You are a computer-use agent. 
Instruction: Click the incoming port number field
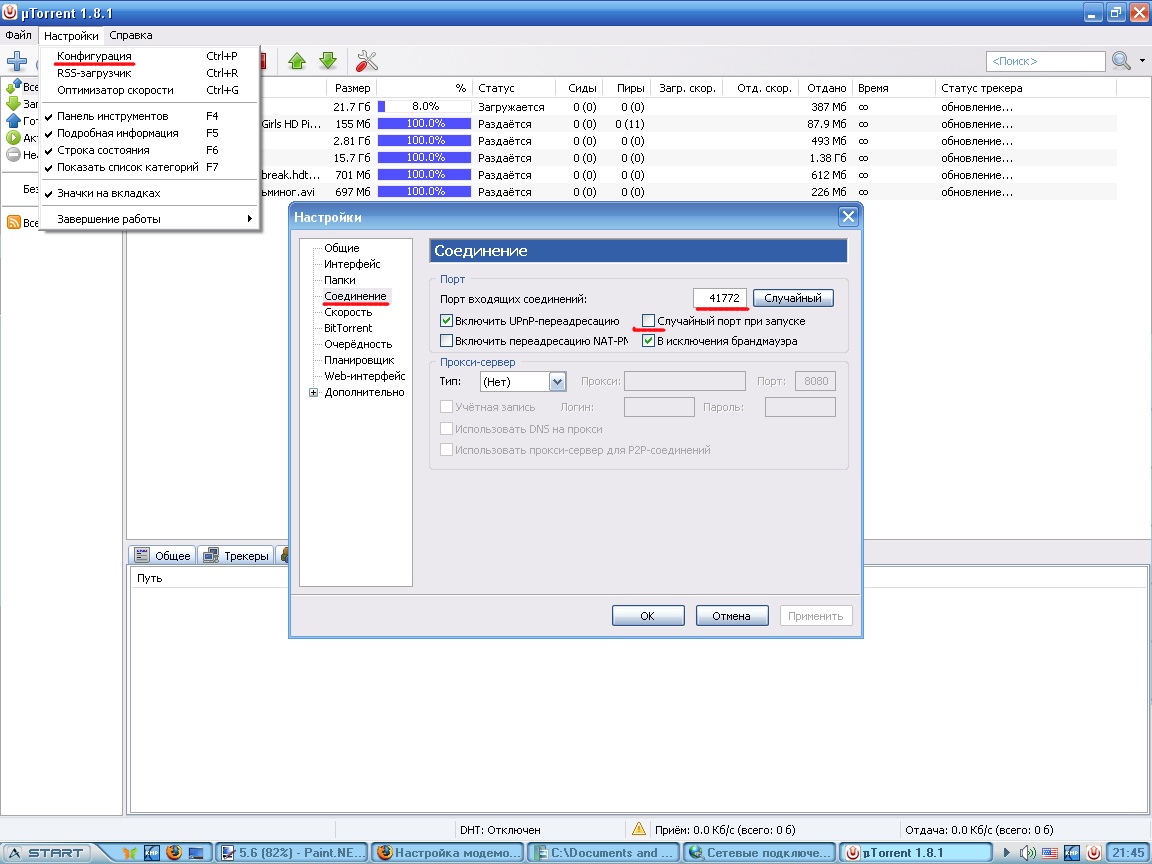(x=720, y=298)
